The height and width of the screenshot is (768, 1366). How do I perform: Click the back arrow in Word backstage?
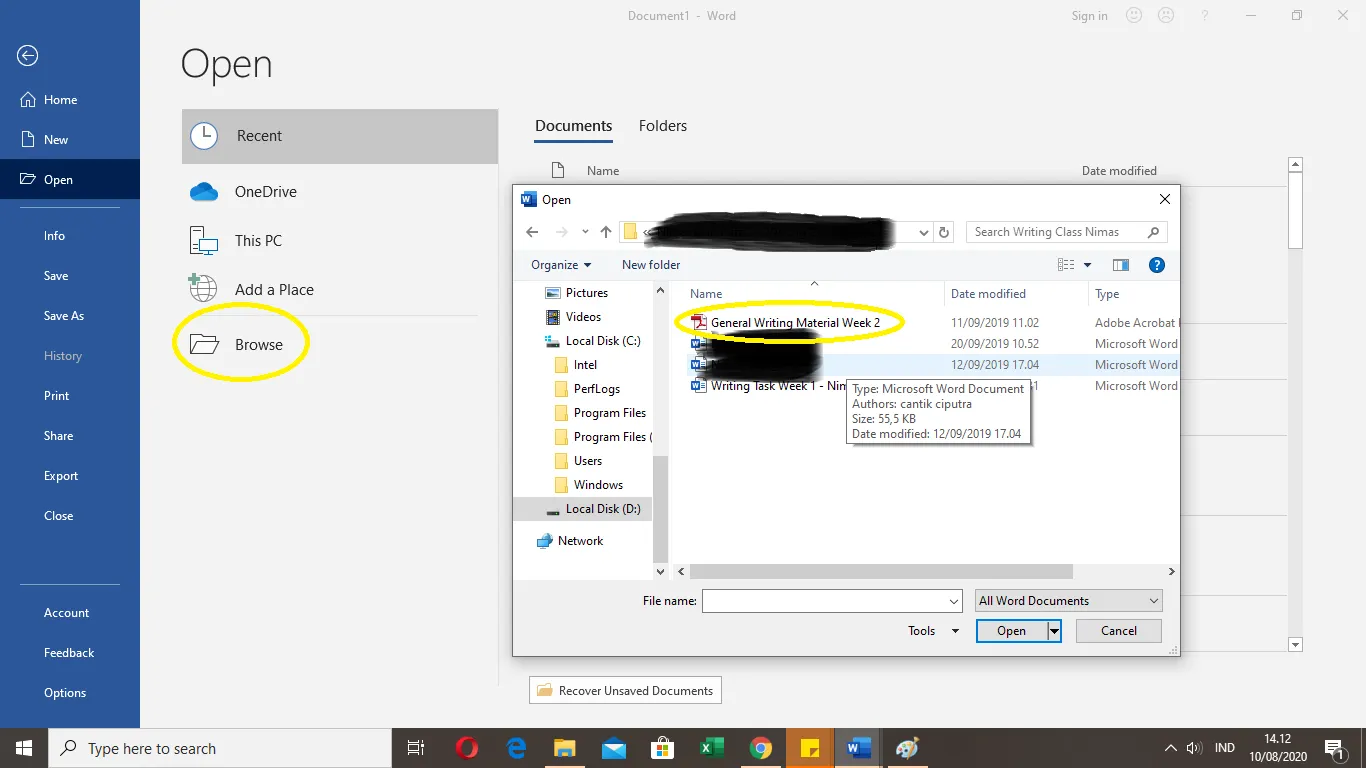[28, 56]
